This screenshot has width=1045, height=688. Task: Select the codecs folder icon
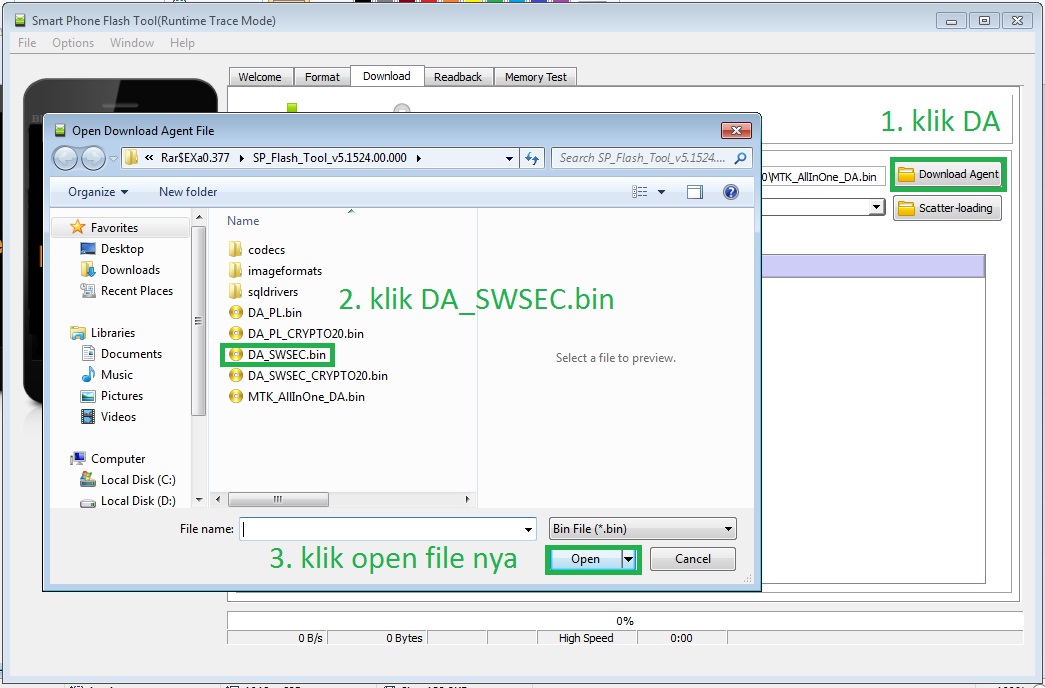coord(235,249)
